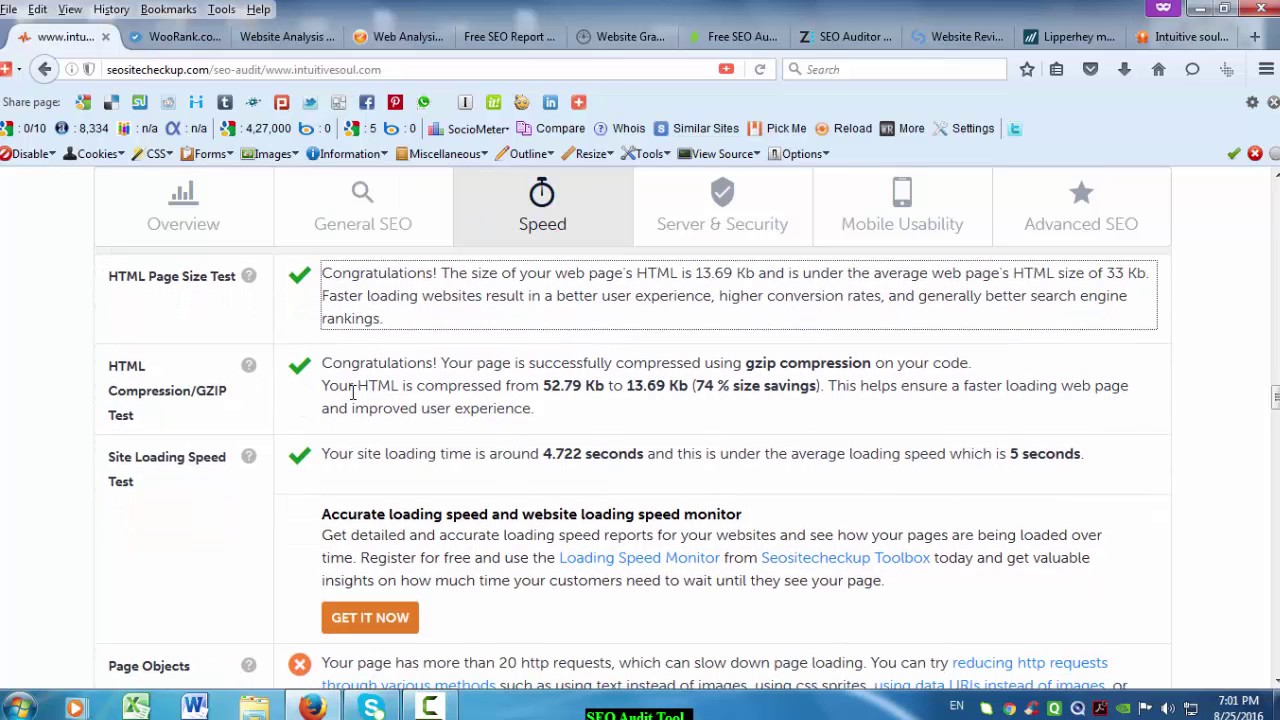The image size is (1280, 720).
Task: Expand the CSS dropdown menu
Action: [x=153, y=154]
